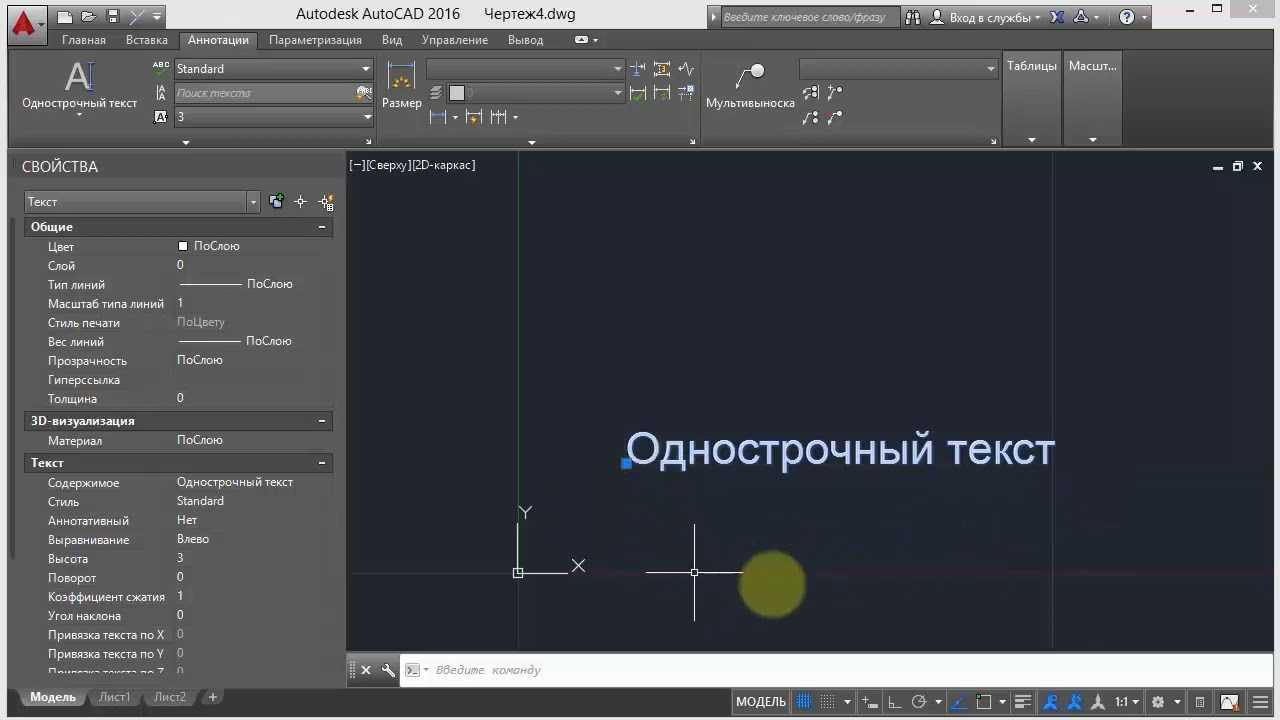
Task: Click the МОДЕЛЬ button in status bar
Action: coord(761,702)
